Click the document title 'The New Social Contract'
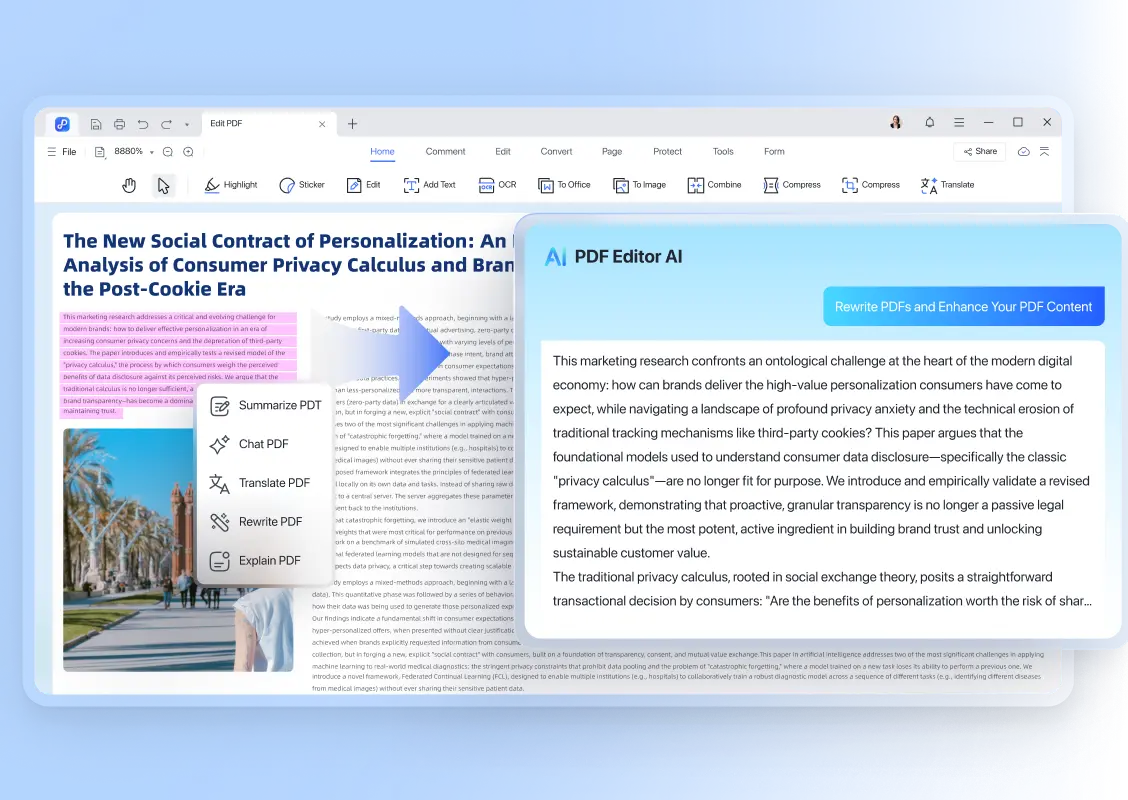The image size is (1128, 800). (x=288, y=265)
